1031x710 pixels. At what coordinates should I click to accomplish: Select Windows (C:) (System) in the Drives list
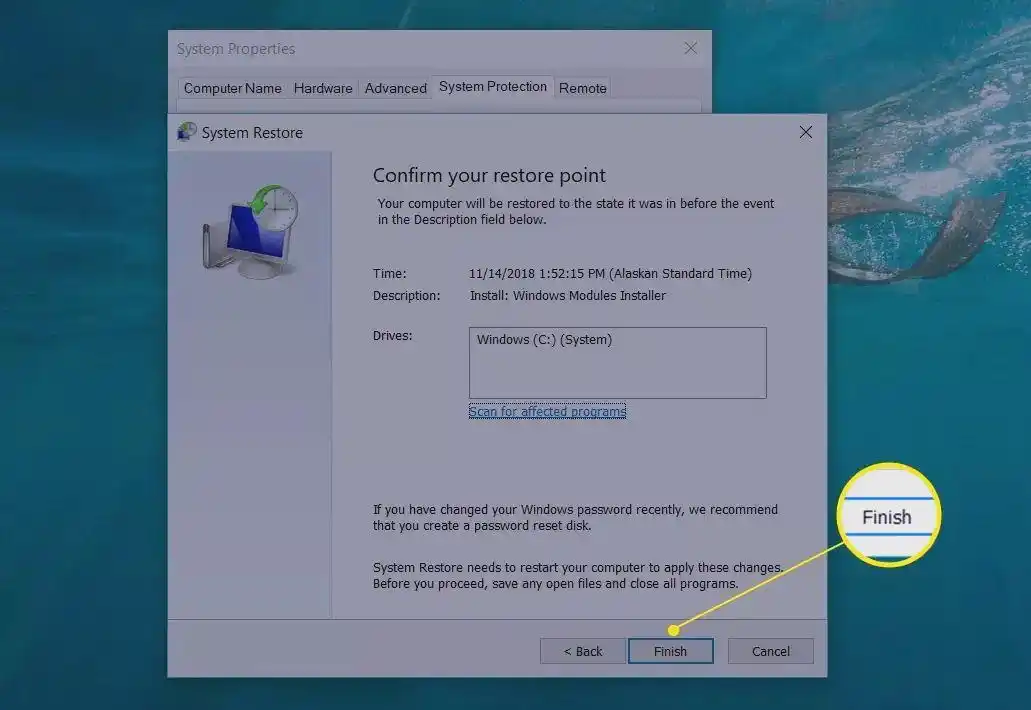tap(543, 339)
